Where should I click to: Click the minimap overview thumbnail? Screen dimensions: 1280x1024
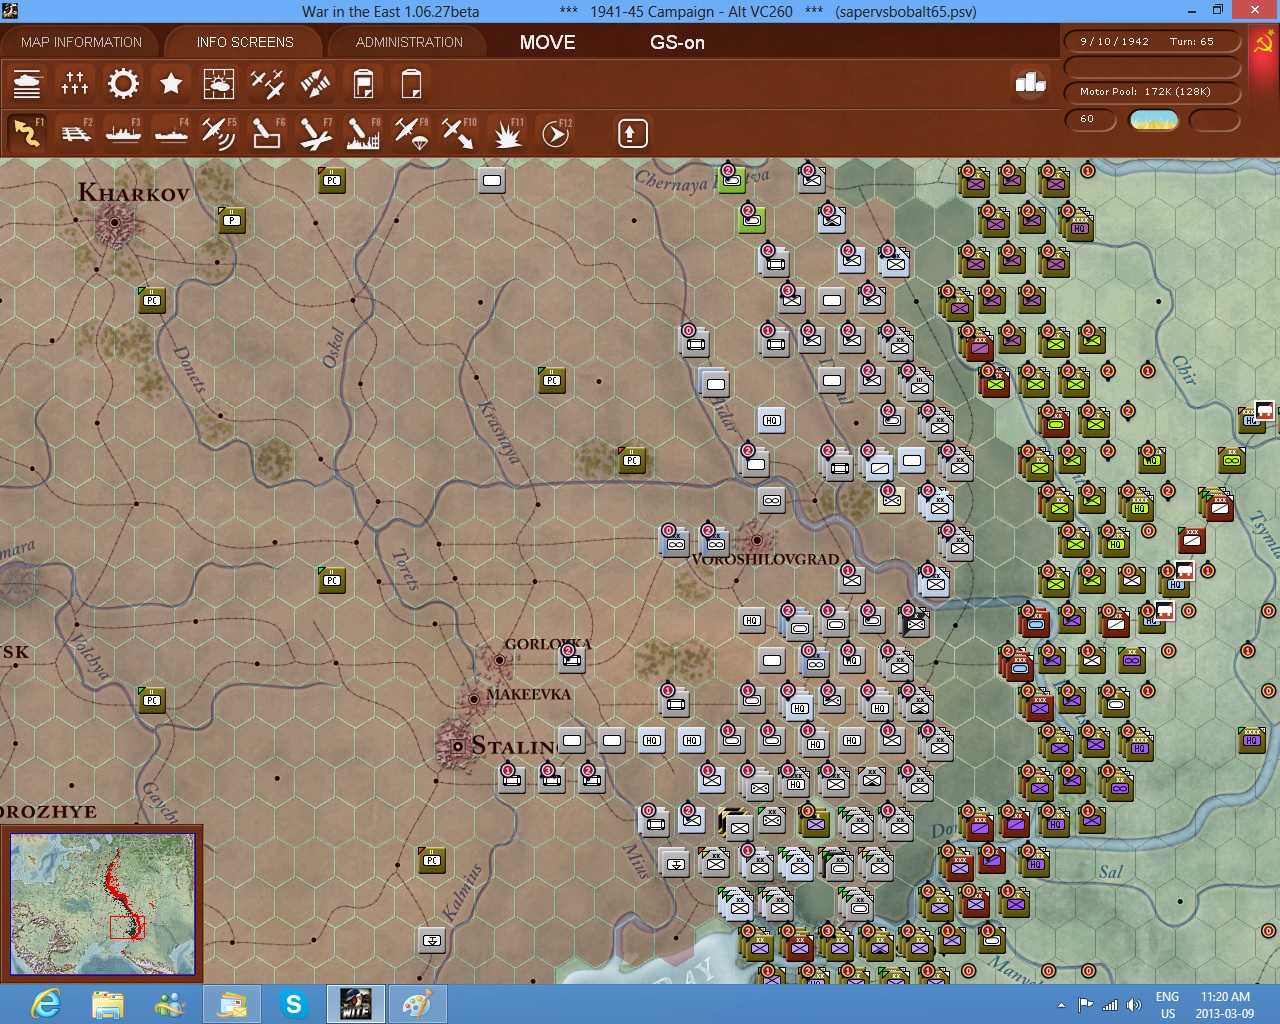tap(102, 904)
